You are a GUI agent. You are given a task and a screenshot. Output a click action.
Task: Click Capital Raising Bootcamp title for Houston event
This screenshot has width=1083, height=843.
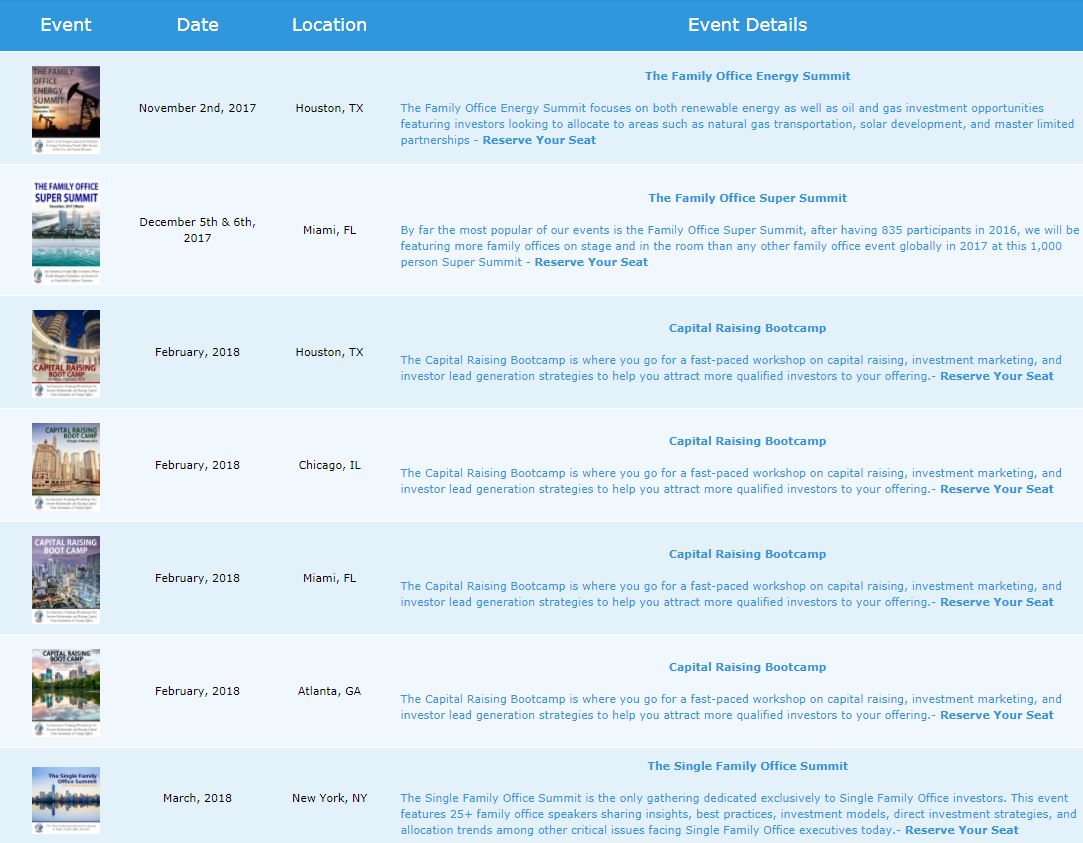coord(747,328)
